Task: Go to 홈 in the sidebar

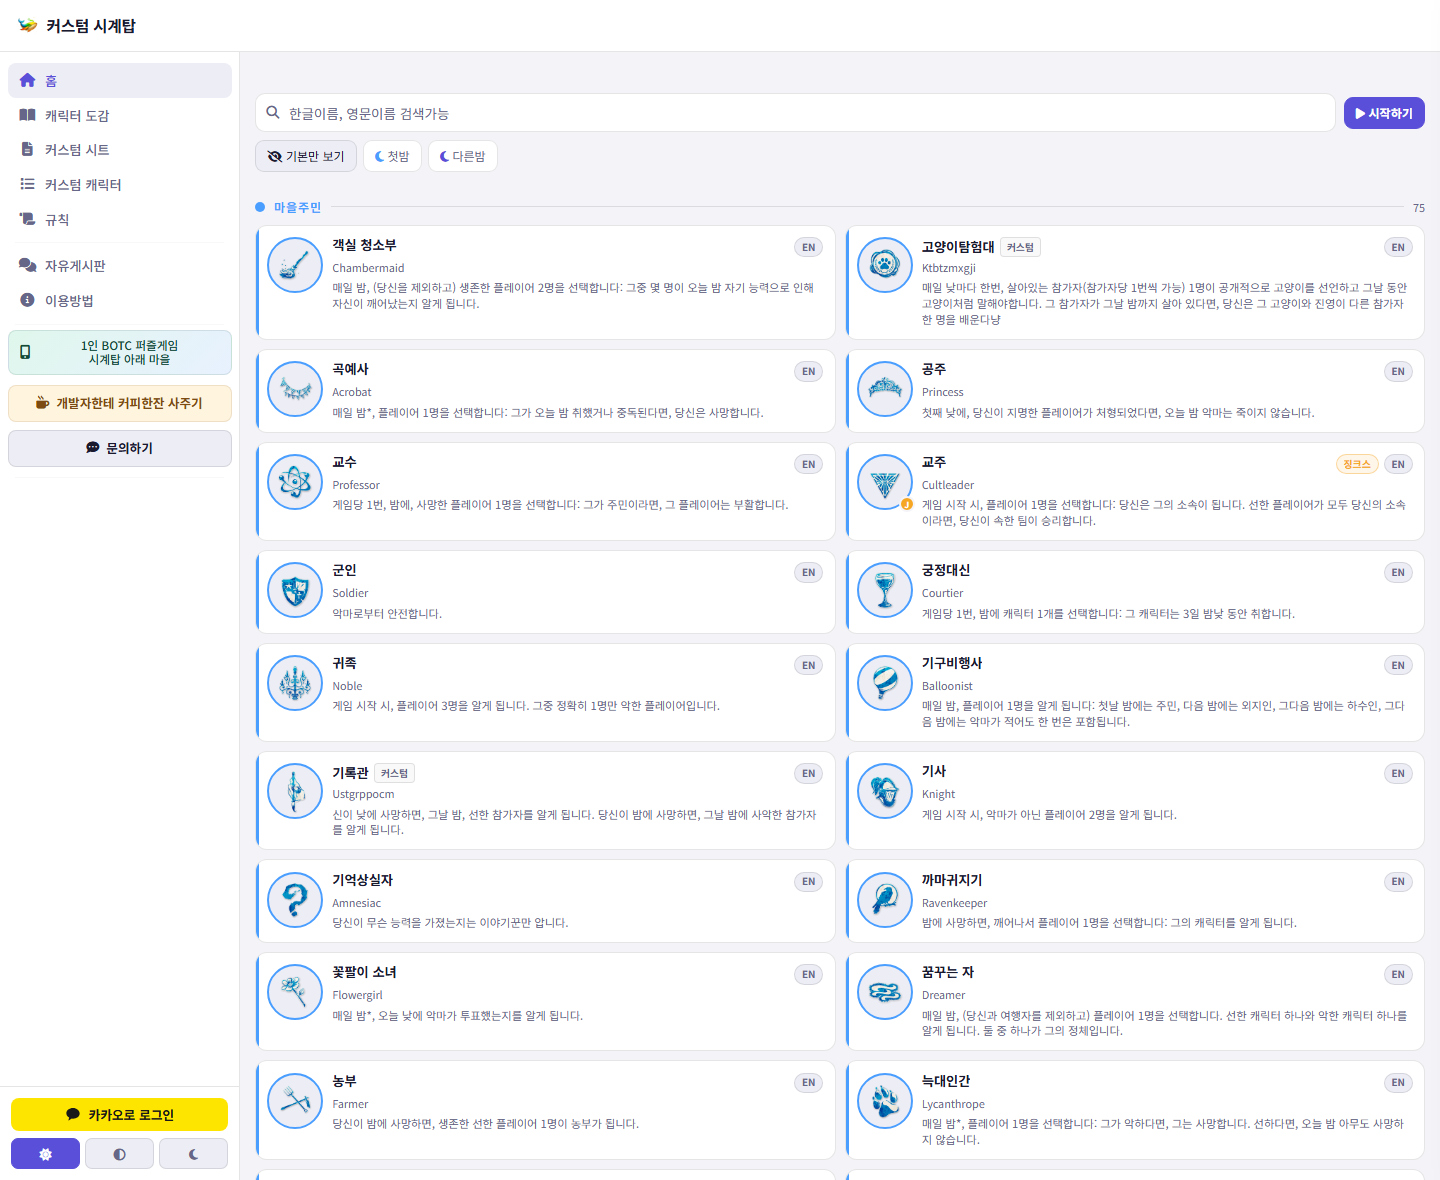Action: 120,81
